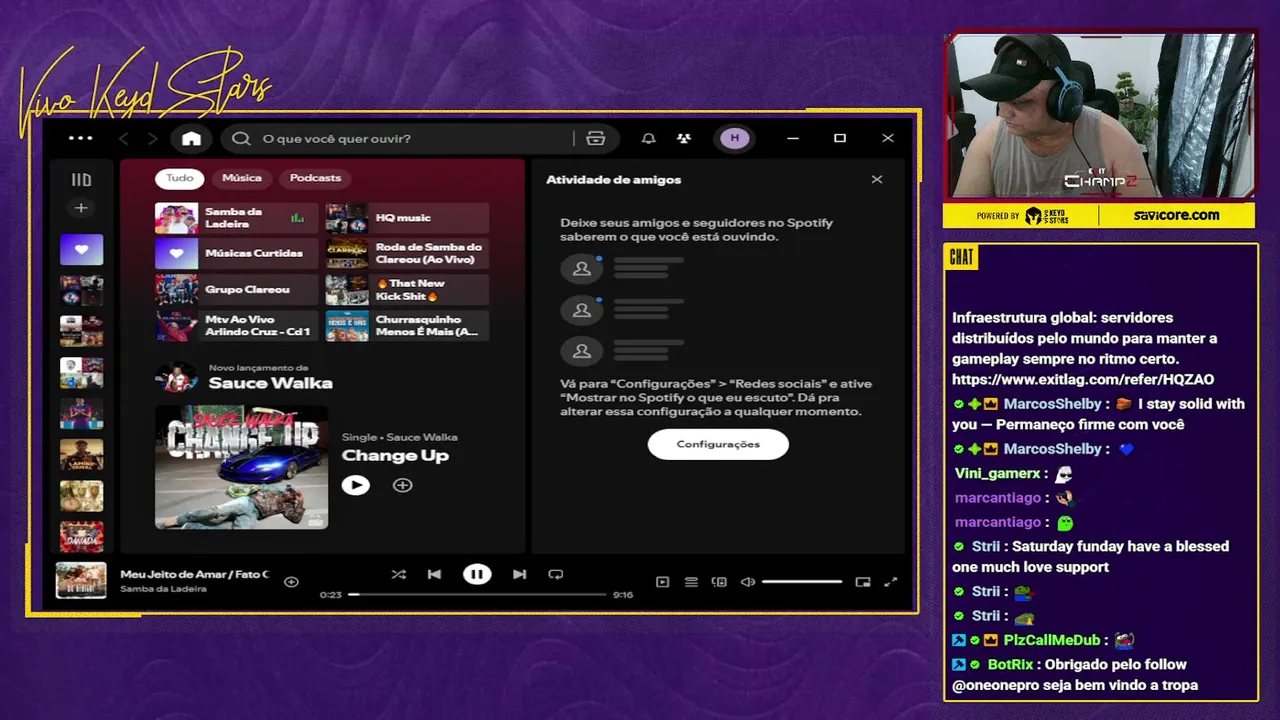Click 'MarcosShelby' in the 'I stay solid' message

[1054, 404]
